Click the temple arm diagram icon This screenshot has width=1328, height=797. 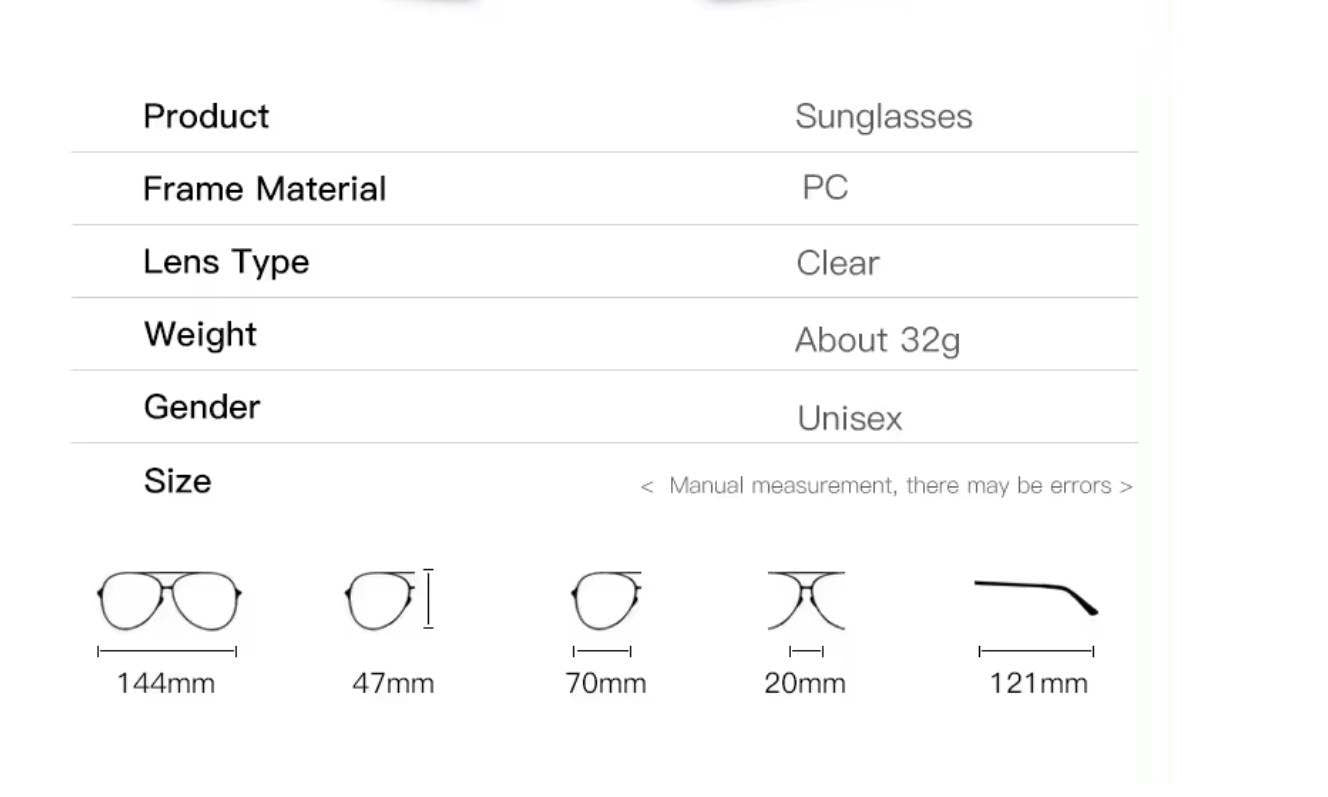(1036, 596)
